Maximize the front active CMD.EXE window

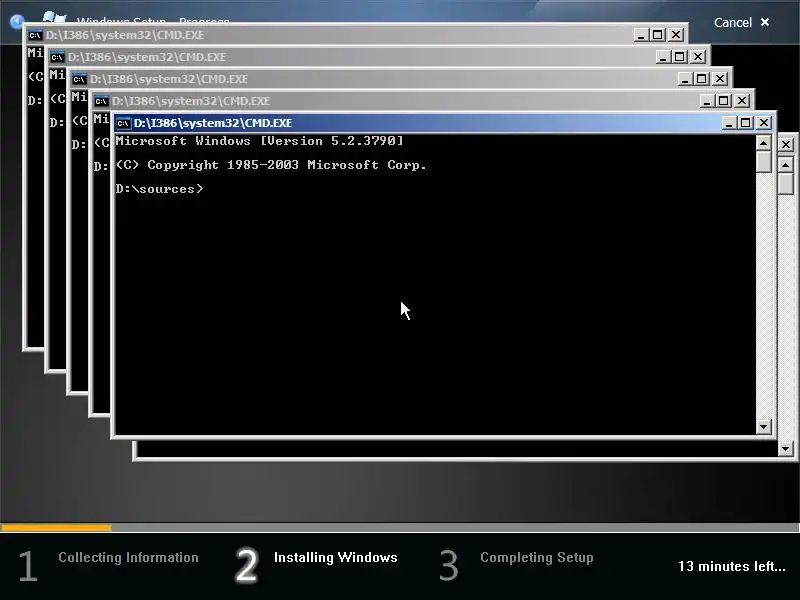coord(745,123)
